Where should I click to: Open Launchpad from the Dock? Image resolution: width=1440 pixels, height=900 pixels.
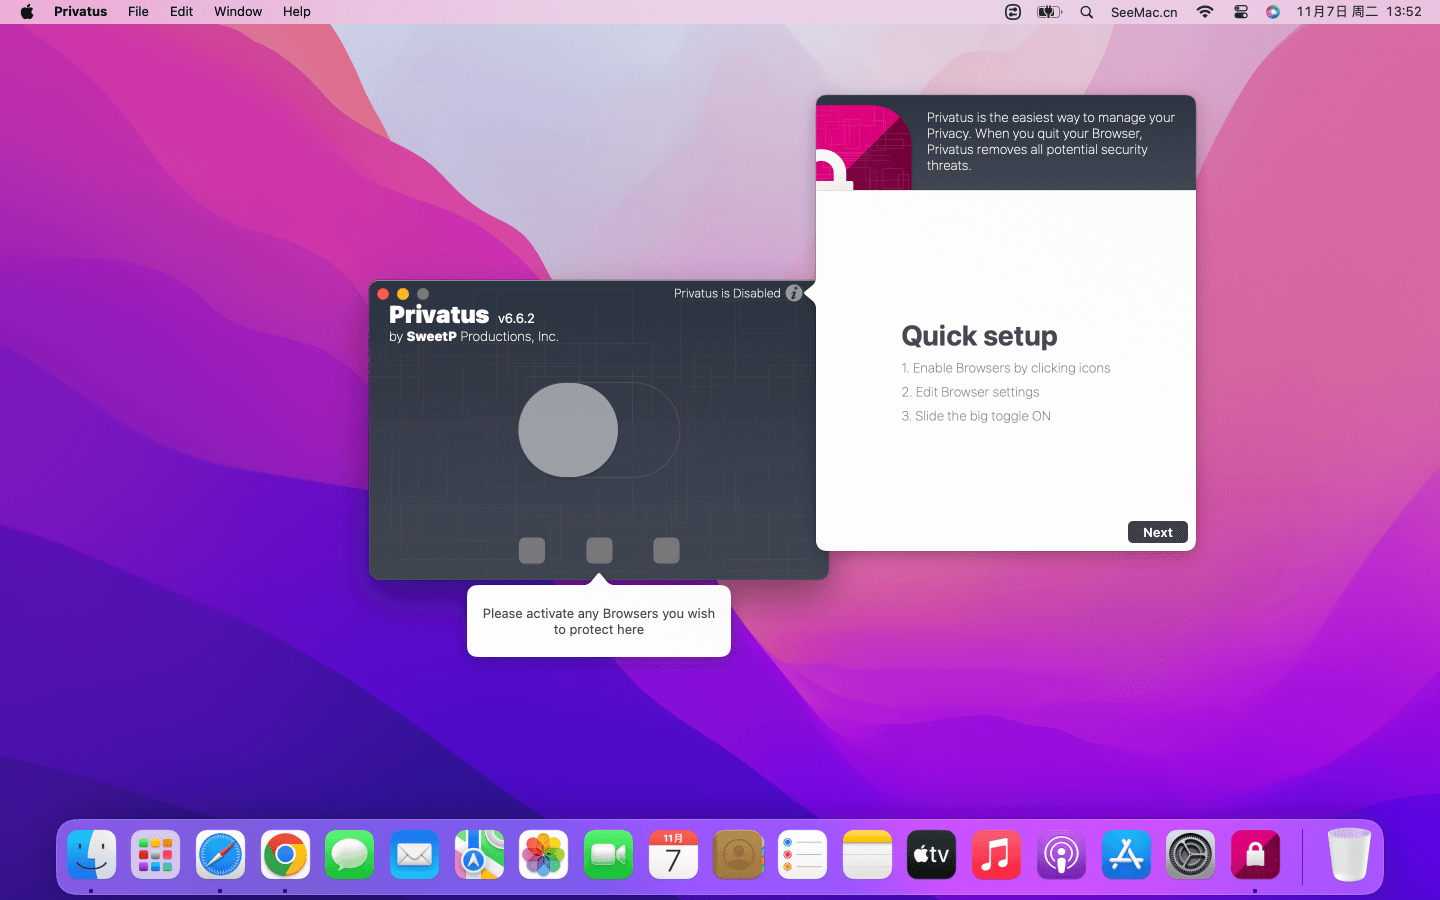coord(156,855)
